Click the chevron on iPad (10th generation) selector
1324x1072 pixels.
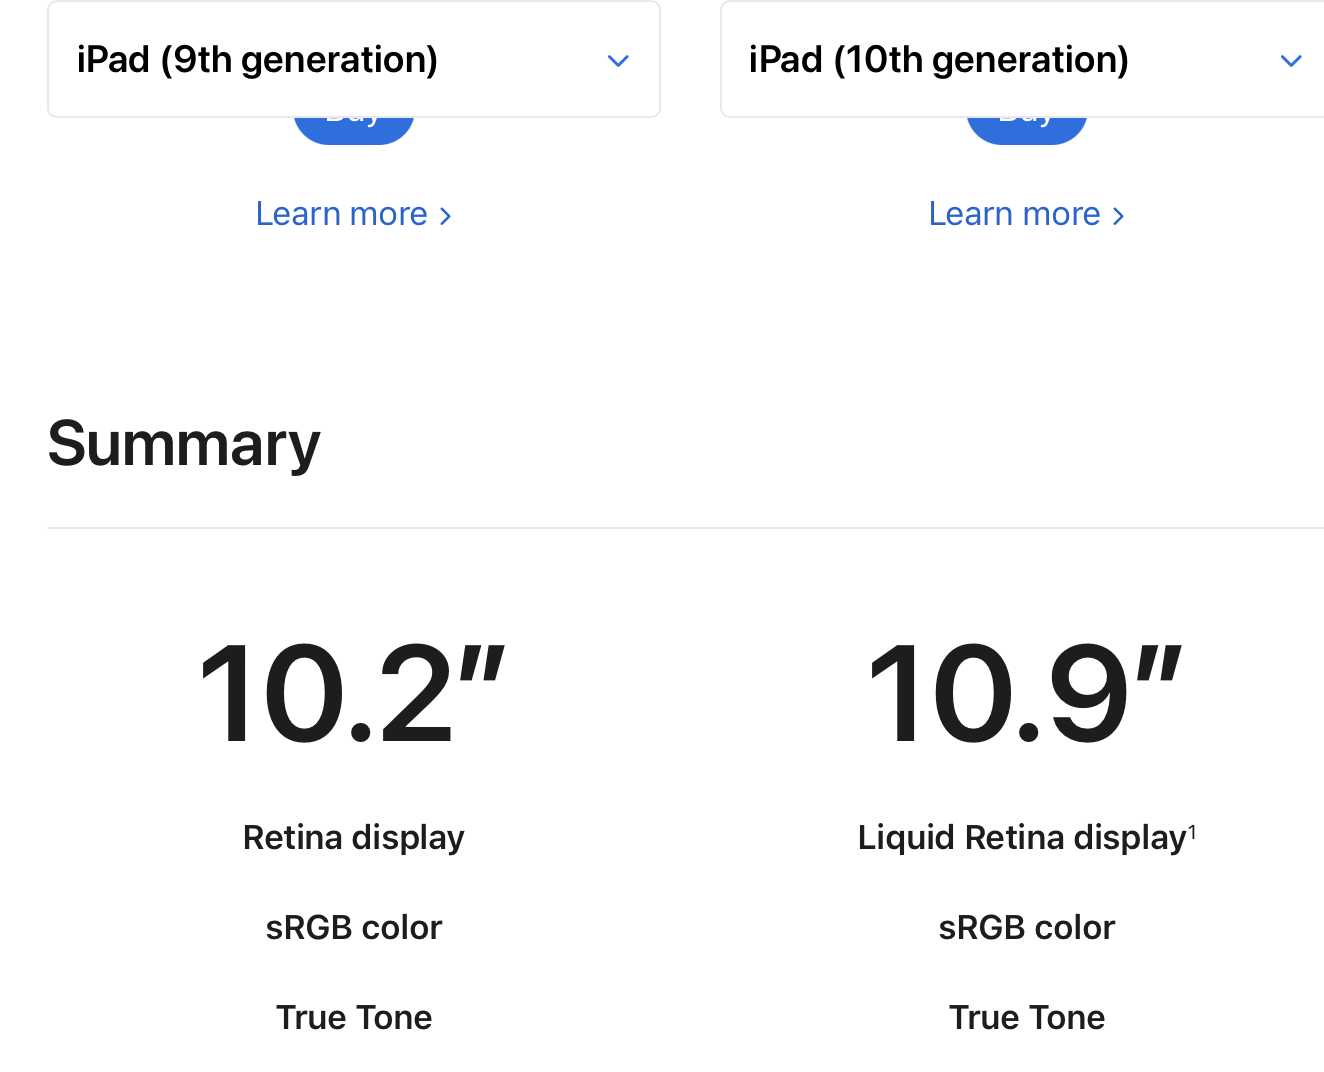[1289, 60]
